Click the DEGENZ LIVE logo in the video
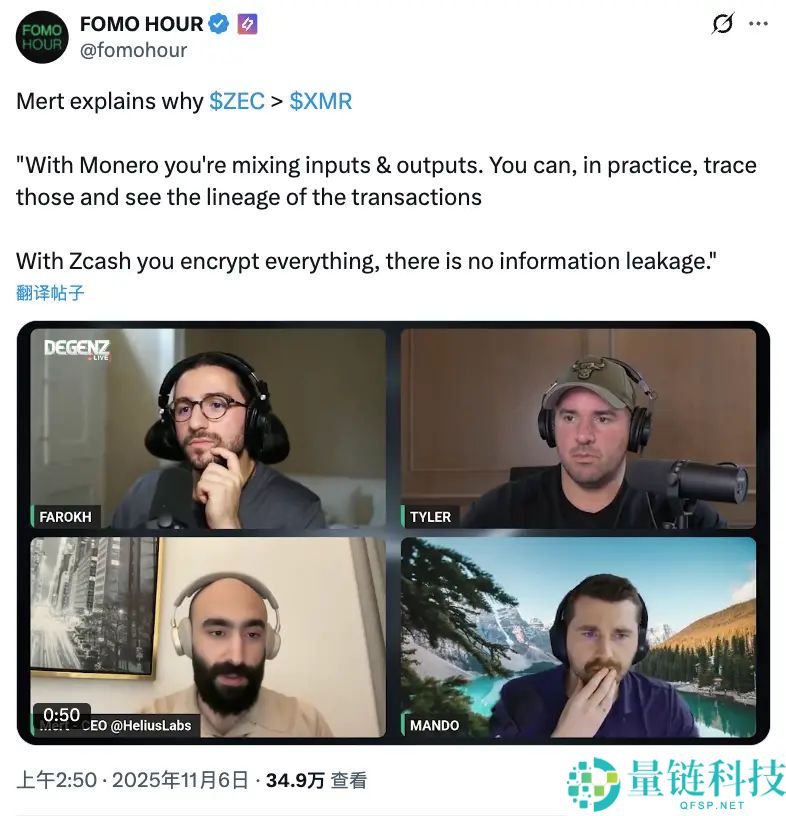 (x=77, y=349)
